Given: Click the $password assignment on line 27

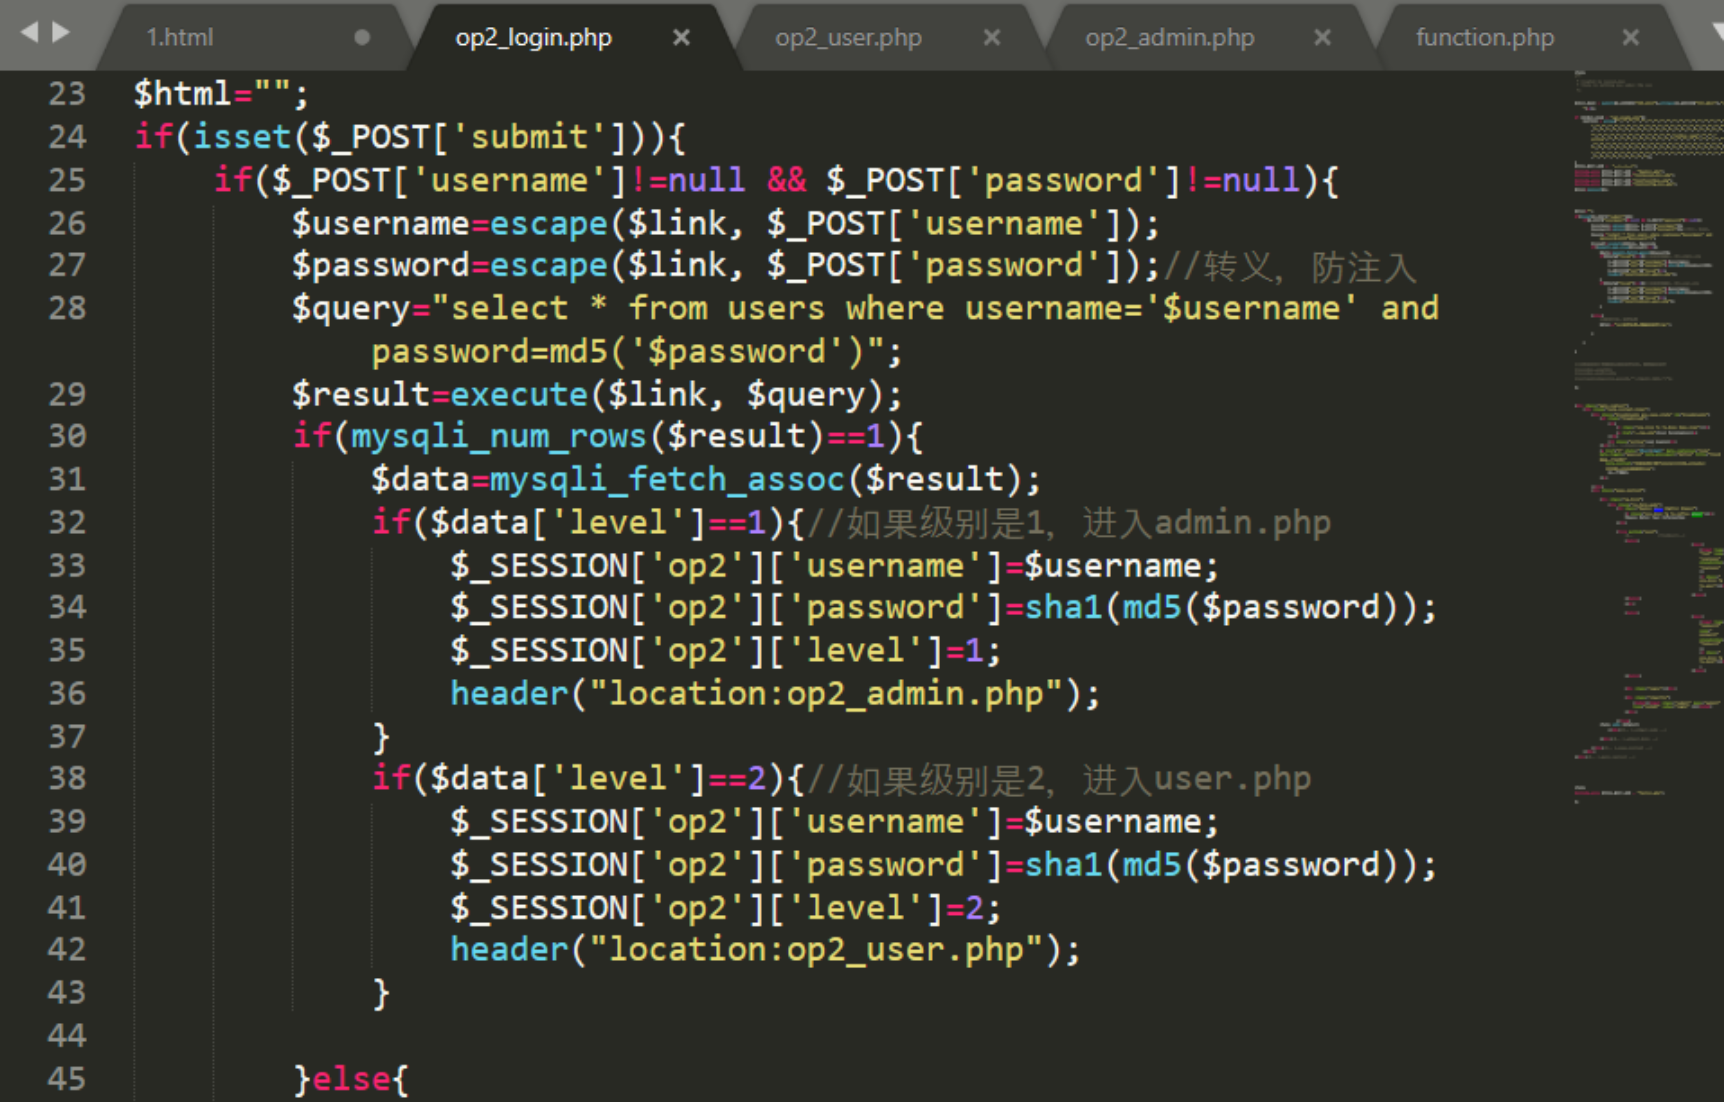Looking at the screenshot, I should point(726,266).
